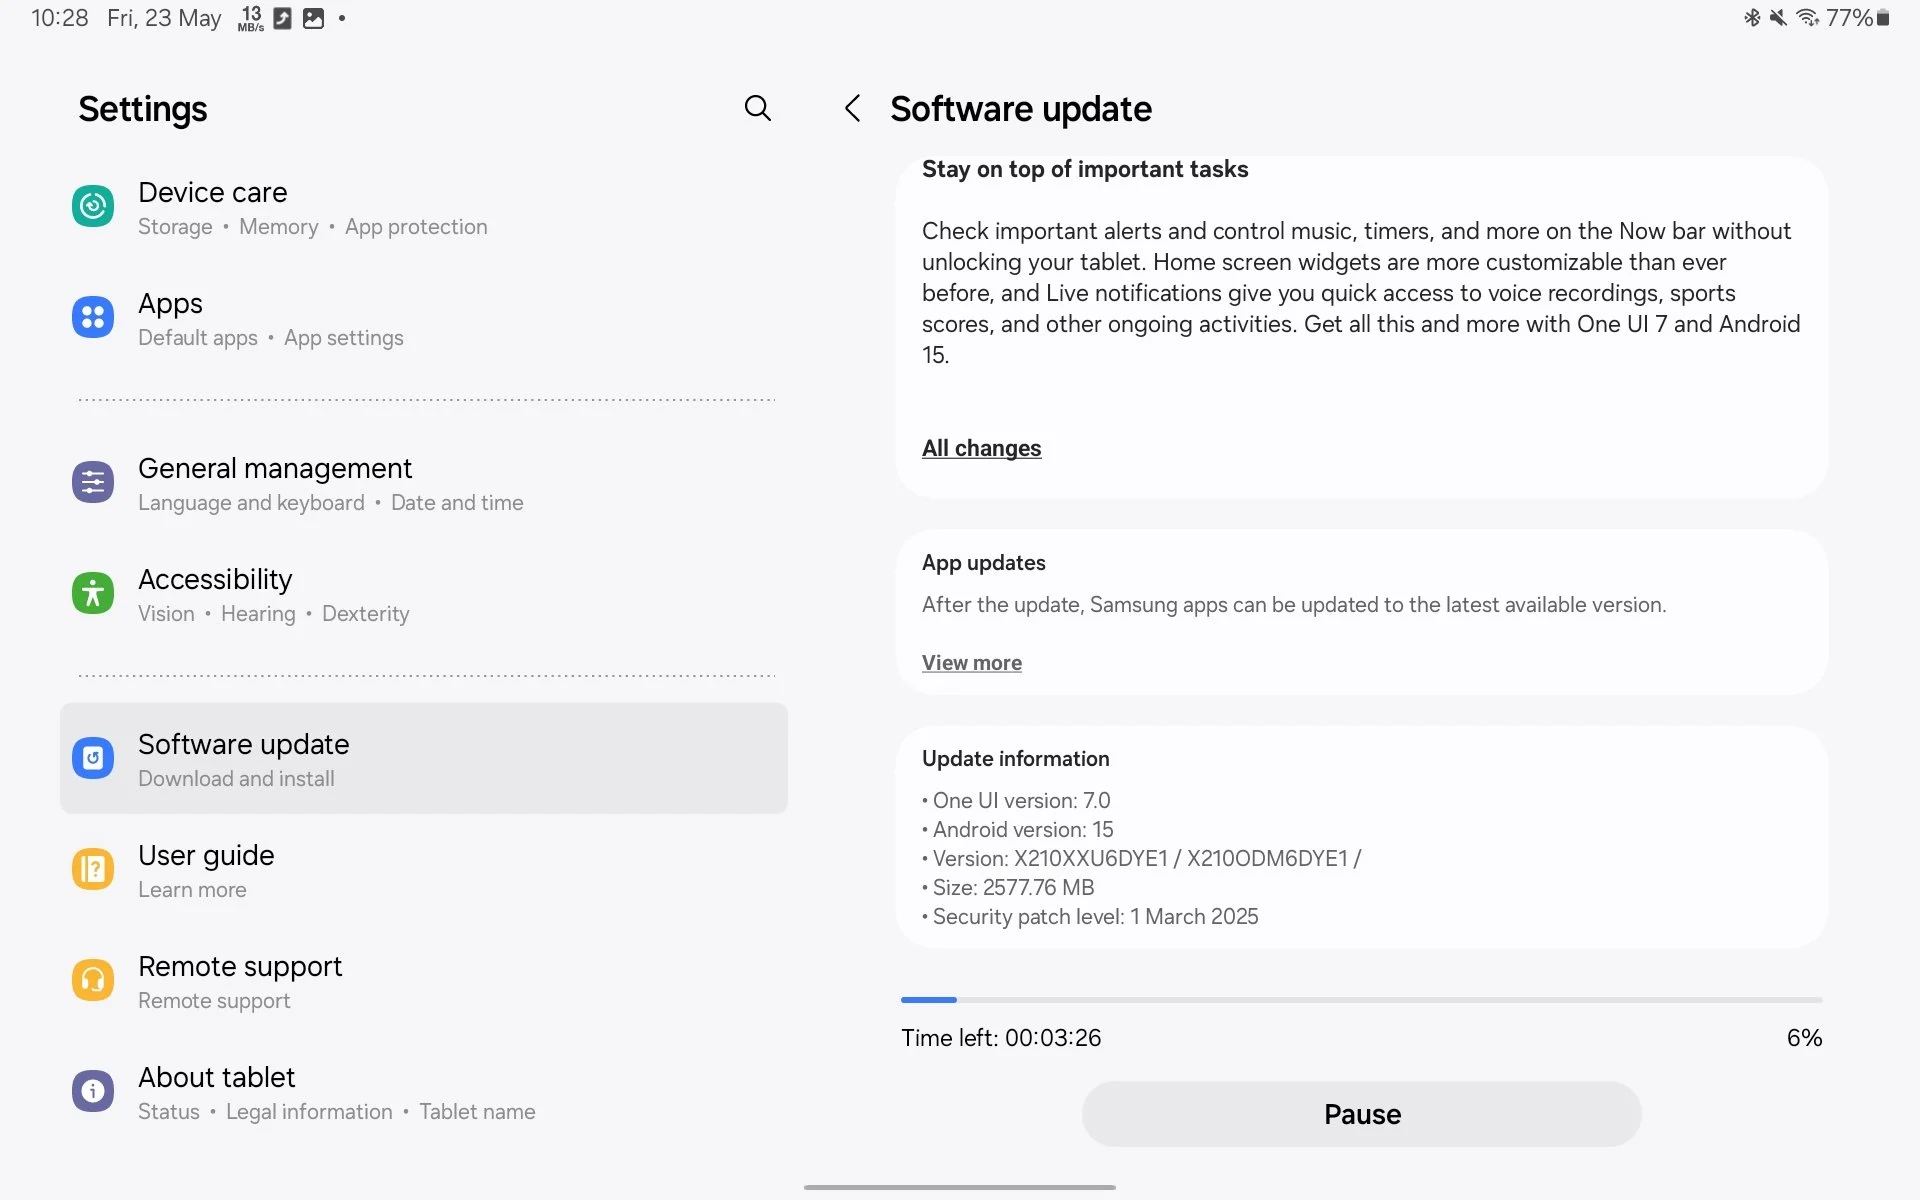Select the Software update list entry
This screenshot has height=1200, width=1920.
(424, 758)
